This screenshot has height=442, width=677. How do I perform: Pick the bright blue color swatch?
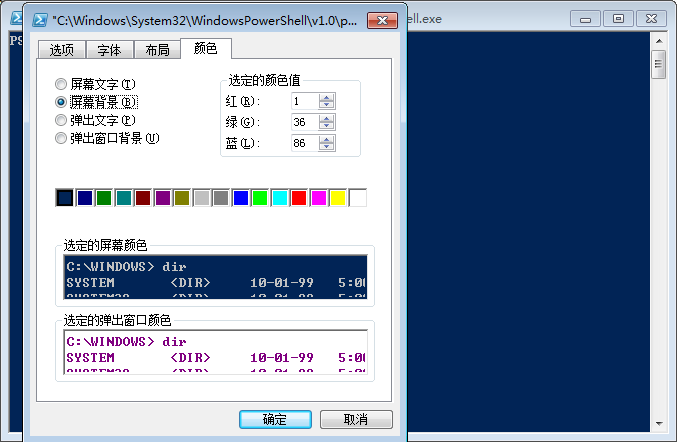[x=240, y=198]
